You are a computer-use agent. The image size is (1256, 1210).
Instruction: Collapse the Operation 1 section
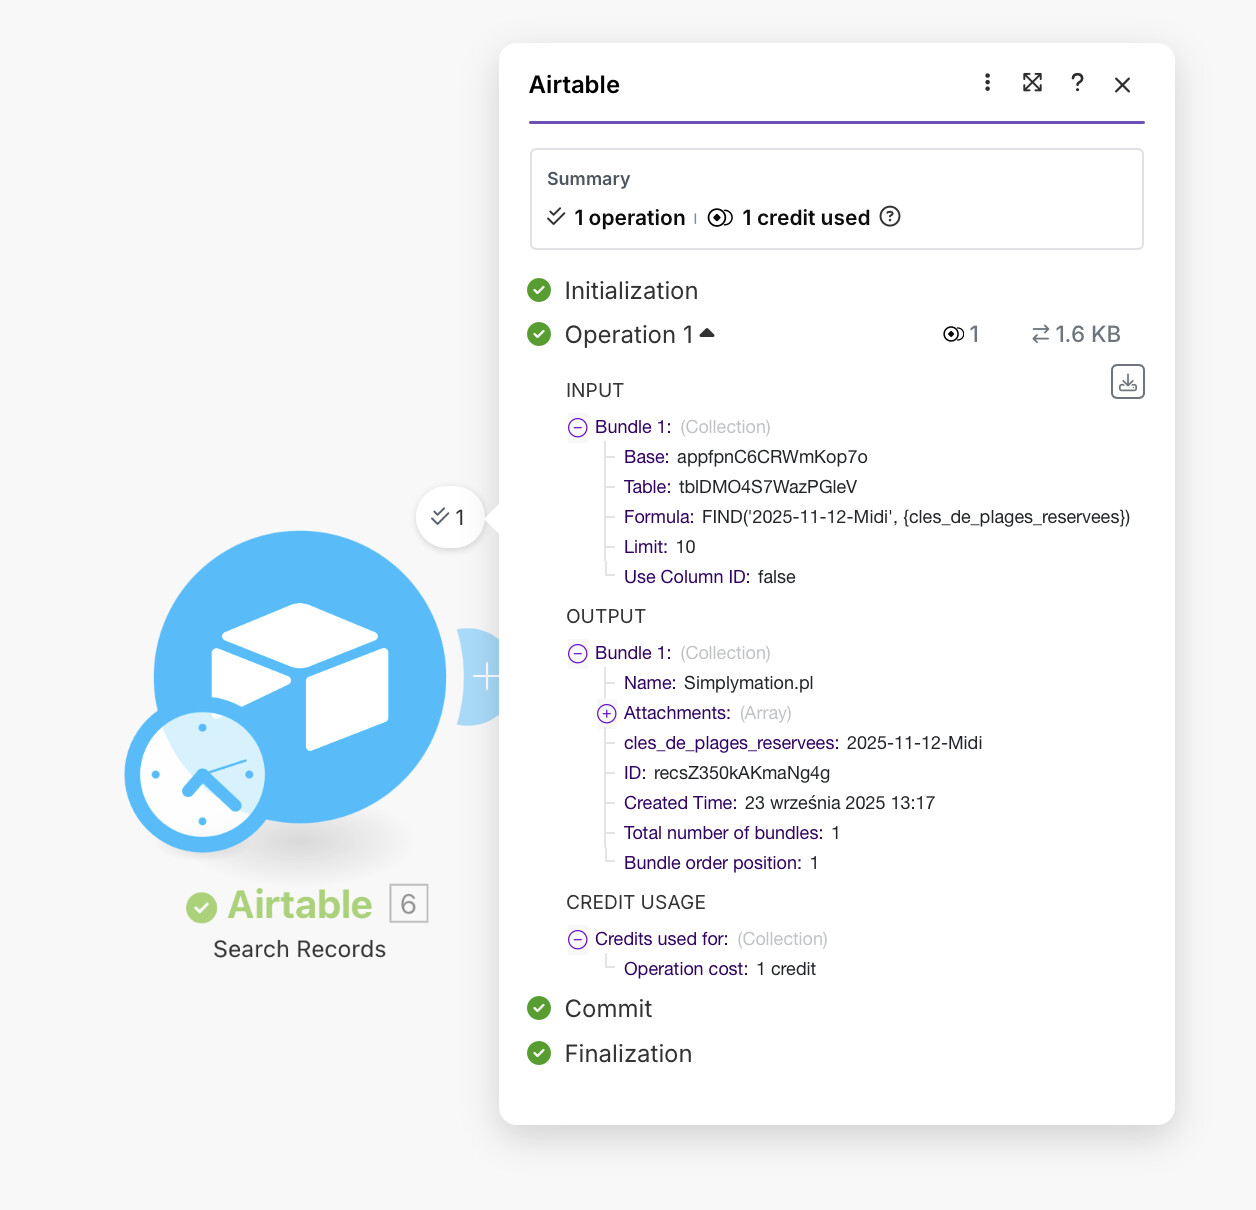pos(707,333)
